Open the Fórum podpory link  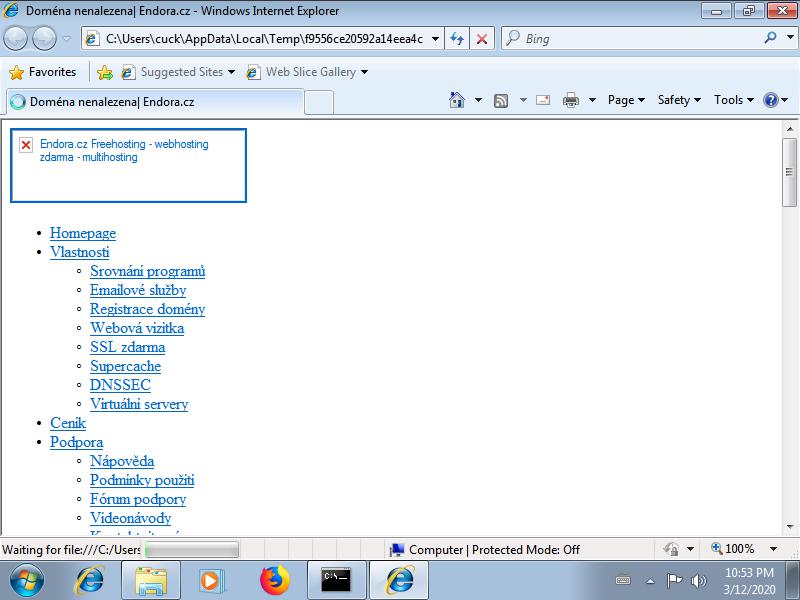pyautogui.click(x=138, y=499)
